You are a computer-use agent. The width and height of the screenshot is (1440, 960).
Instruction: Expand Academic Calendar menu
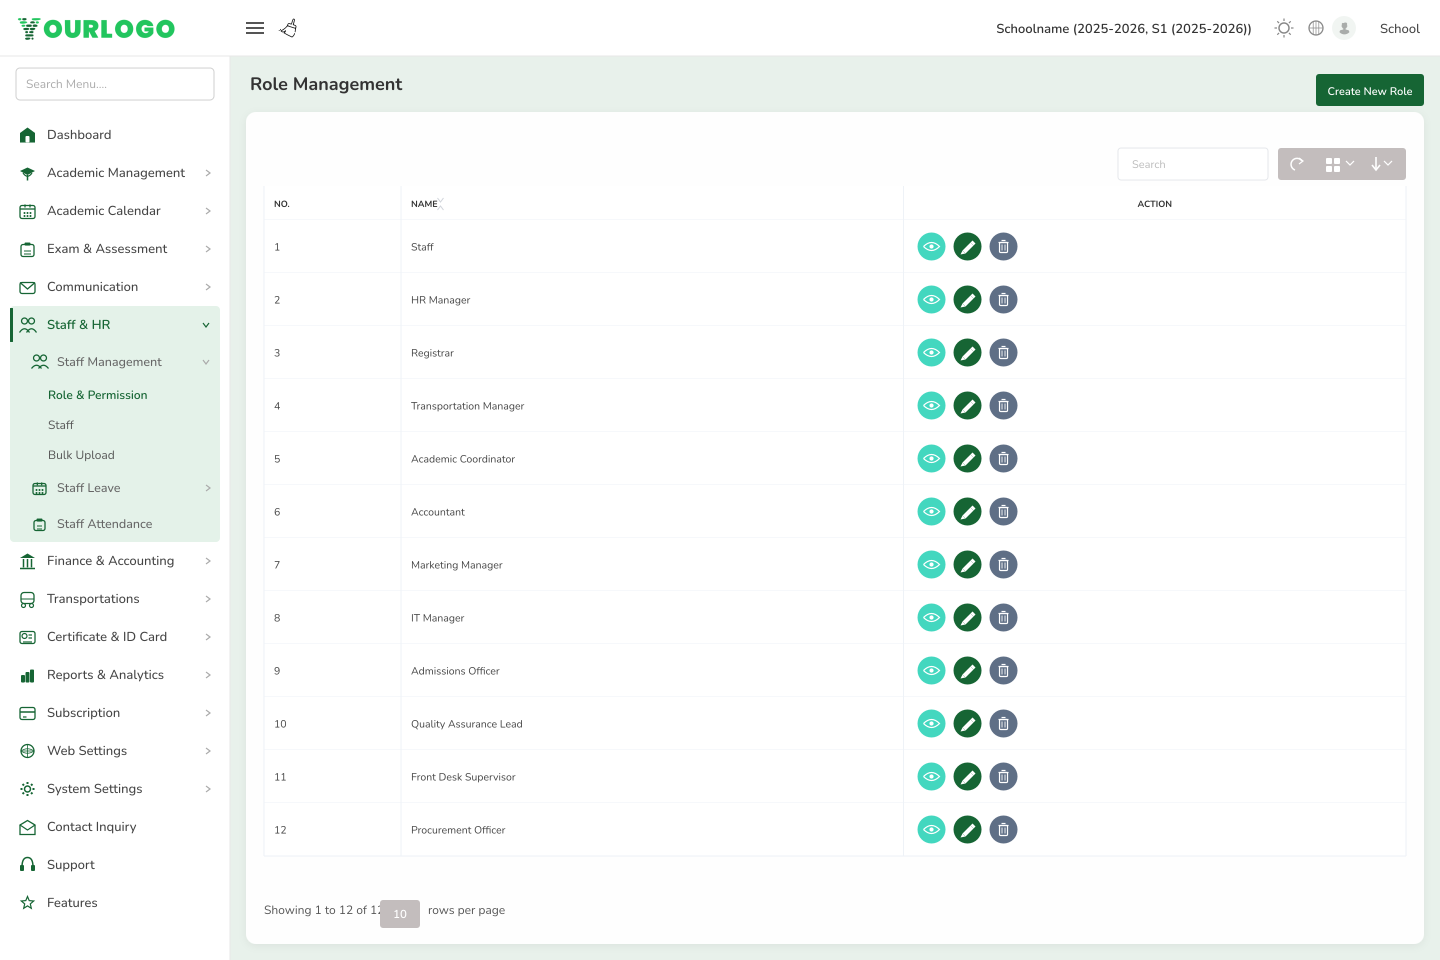[115, 211]
